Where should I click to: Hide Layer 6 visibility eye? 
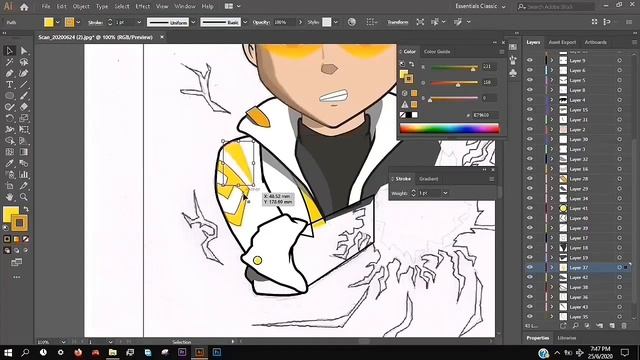[530, 70]
